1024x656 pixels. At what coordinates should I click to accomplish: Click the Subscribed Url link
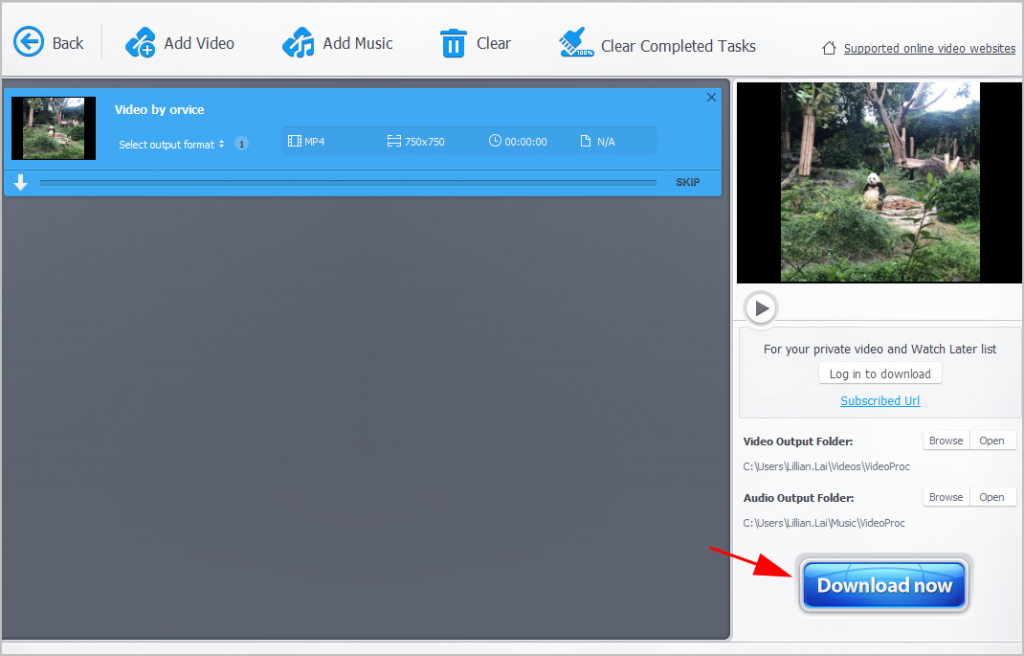click(880, 401)
